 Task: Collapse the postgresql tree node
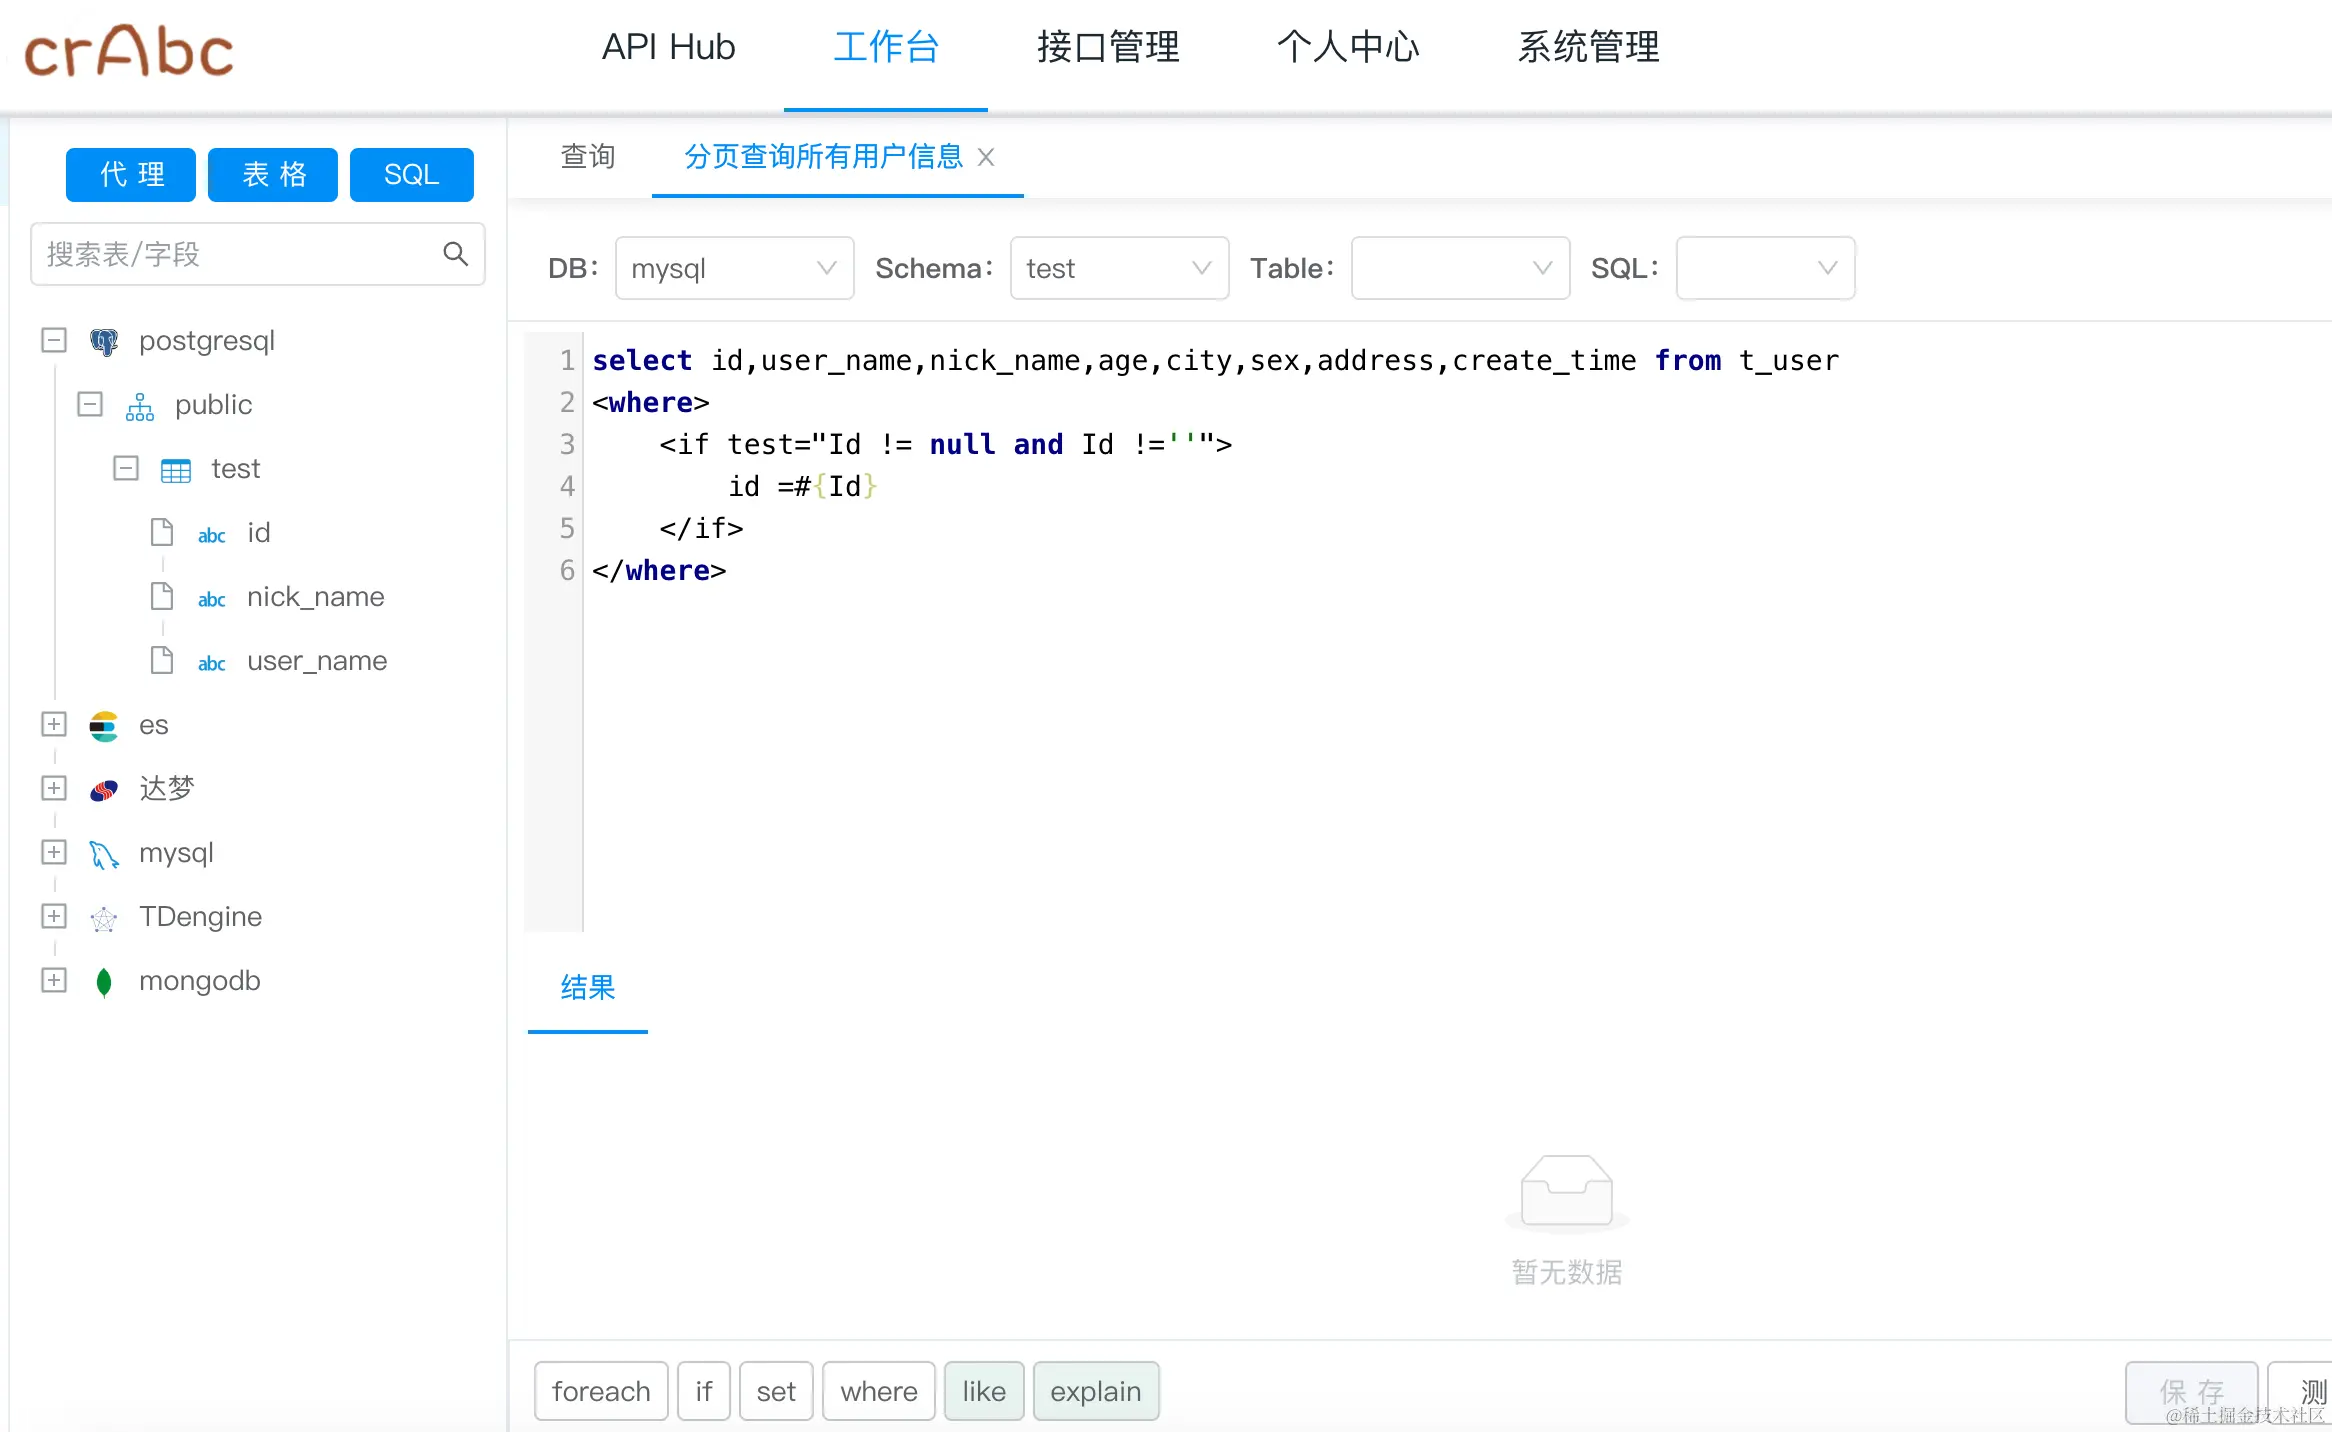54,341
